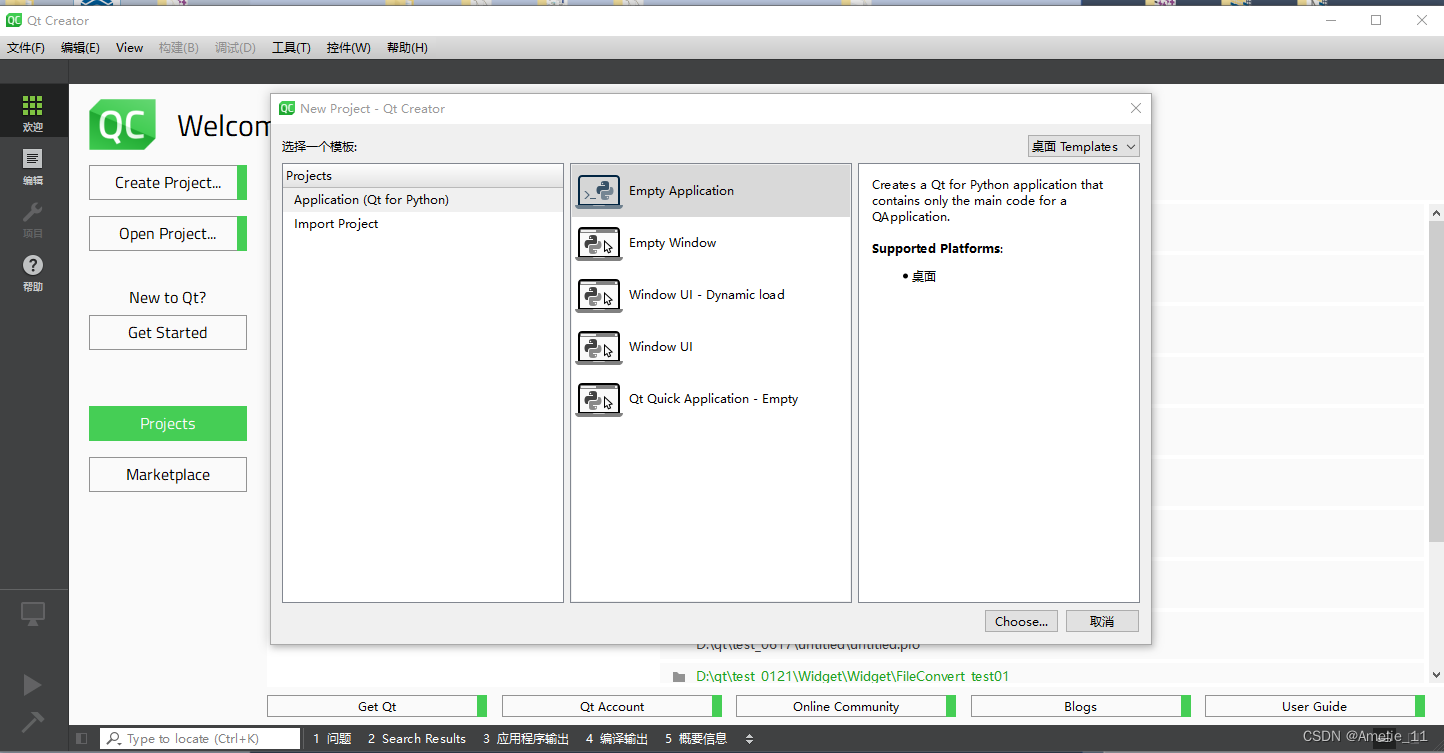The height and width of the screenshot is (753, 1444).
Task: Select the Empty Application template icon
Action: [599, 191]
